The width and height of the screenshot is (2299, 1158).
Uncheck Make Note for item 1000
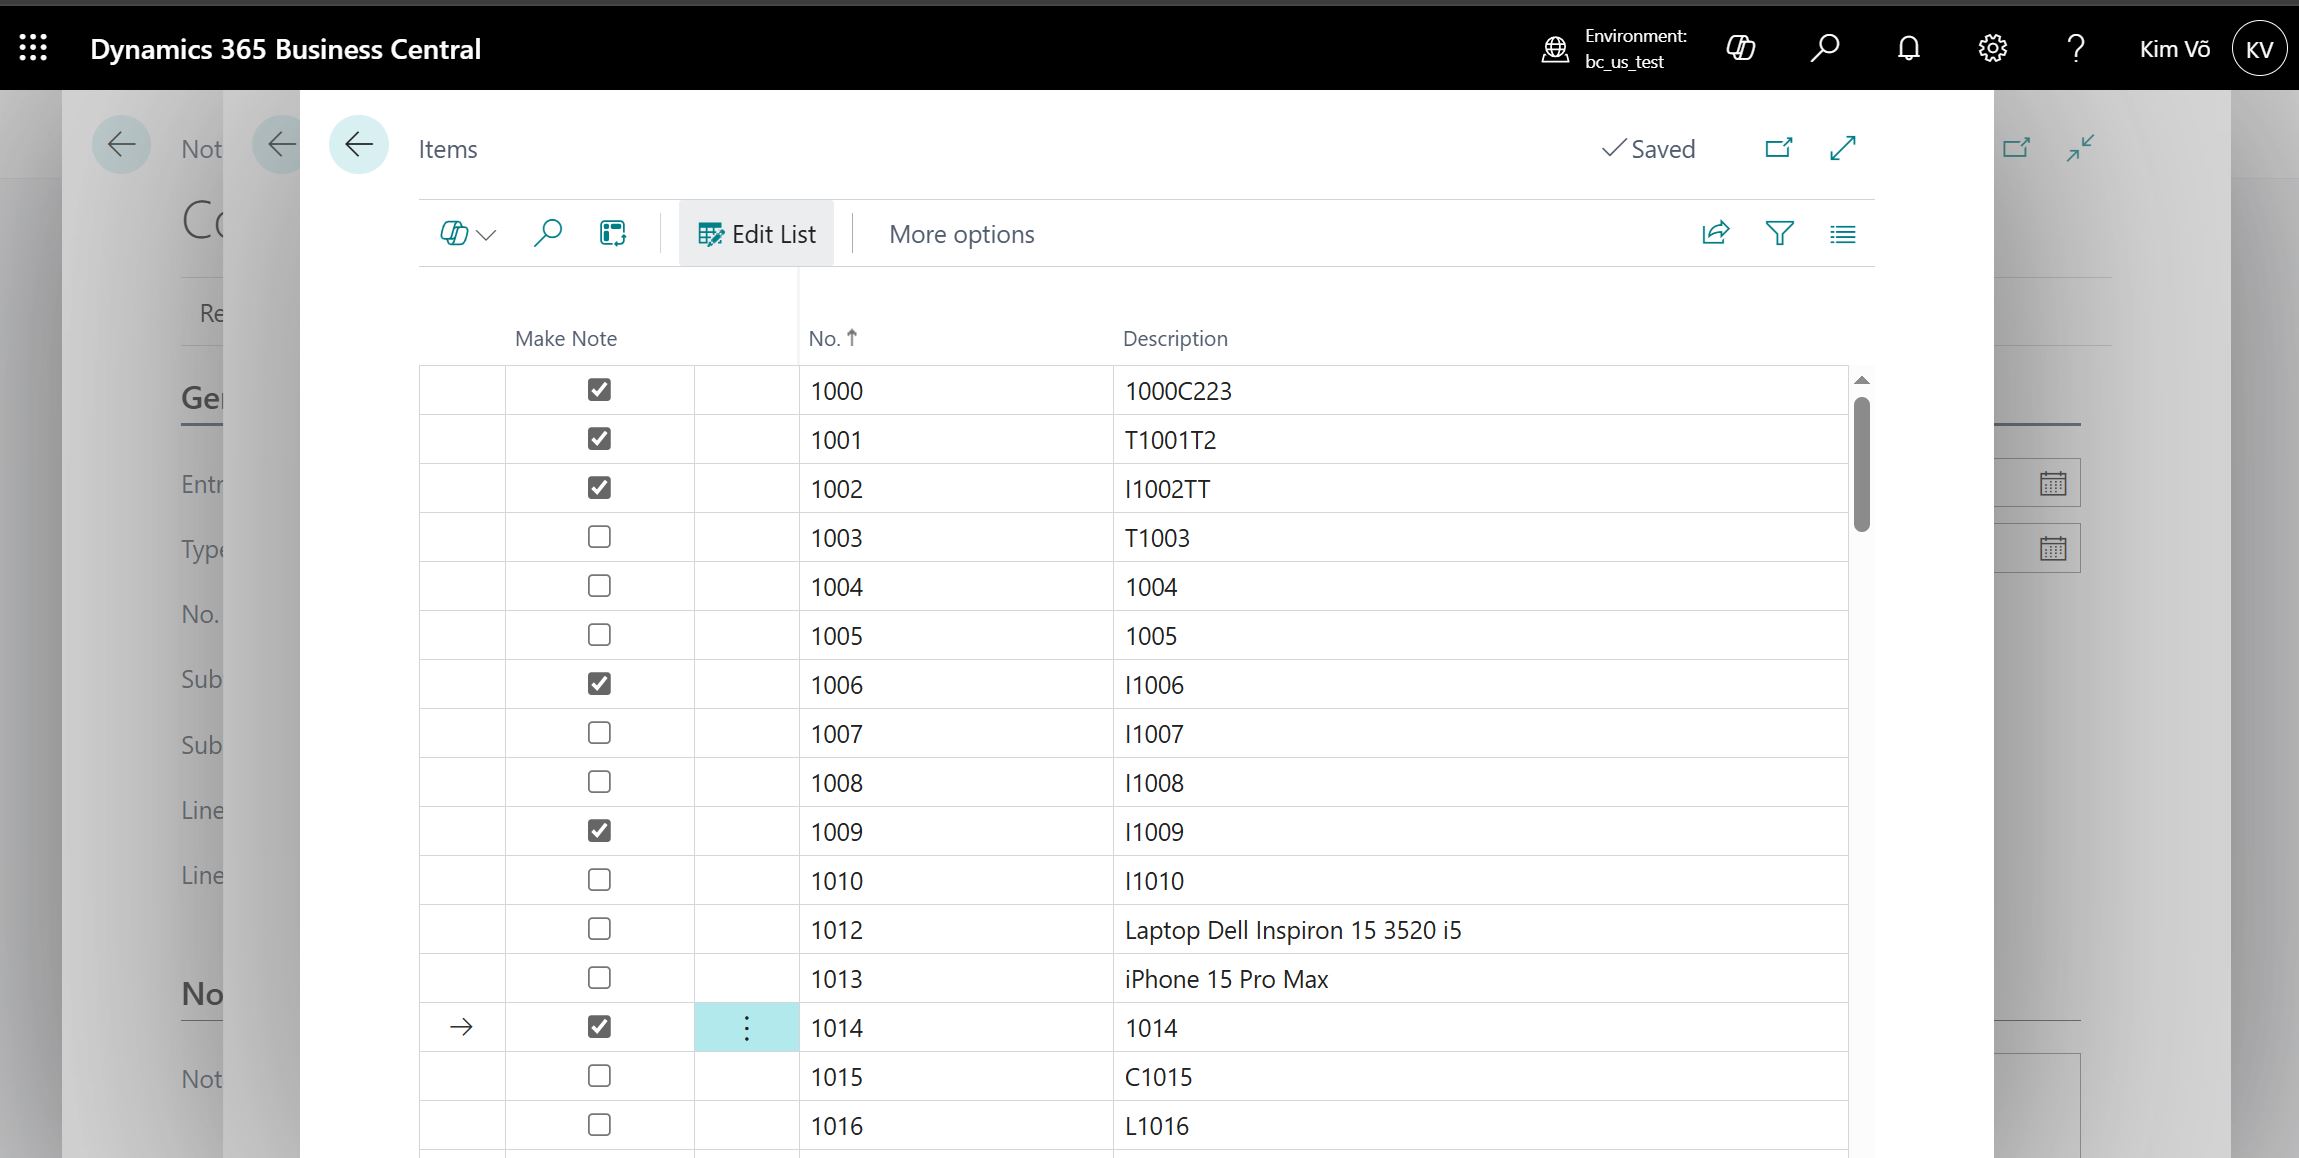point(599,390)
